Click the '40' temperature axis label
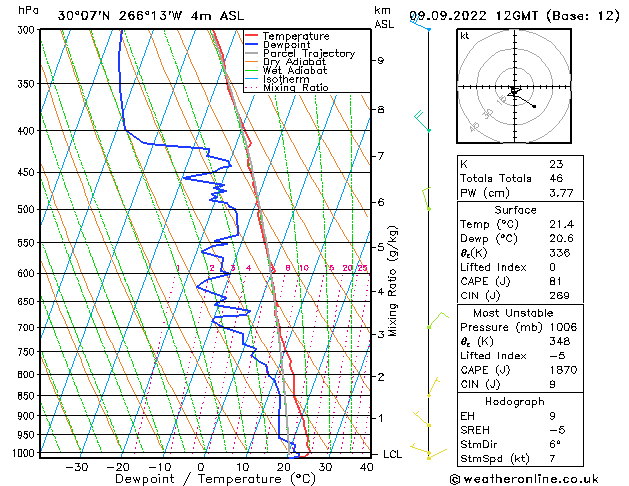Viewport: 629px width, 486px height. pos(366,467)
